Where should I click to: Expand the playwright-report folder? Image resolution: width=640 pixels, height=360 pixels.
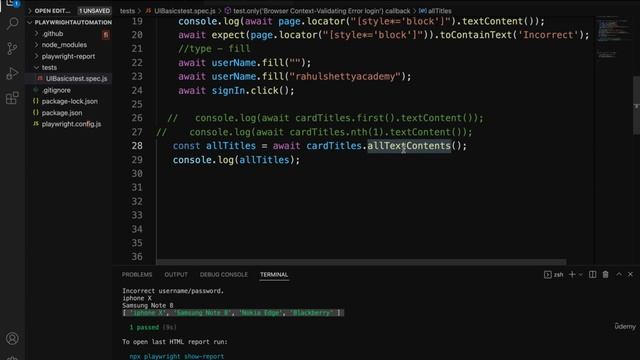pos(68,56)
